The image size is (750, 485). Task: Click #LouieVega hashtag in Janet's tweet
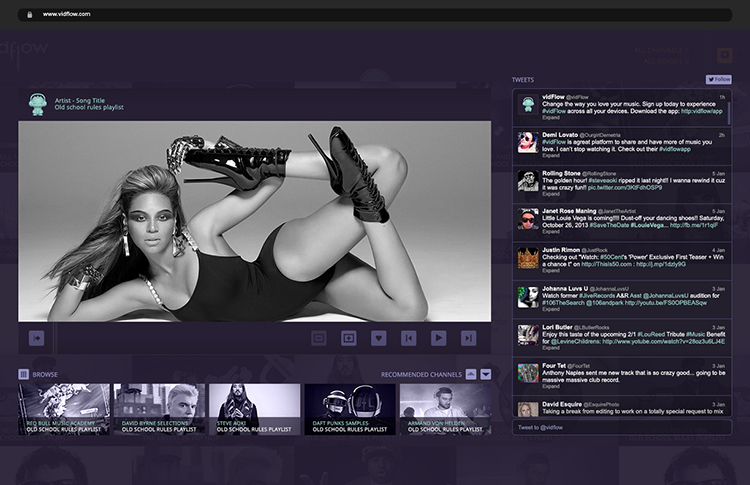648,225
